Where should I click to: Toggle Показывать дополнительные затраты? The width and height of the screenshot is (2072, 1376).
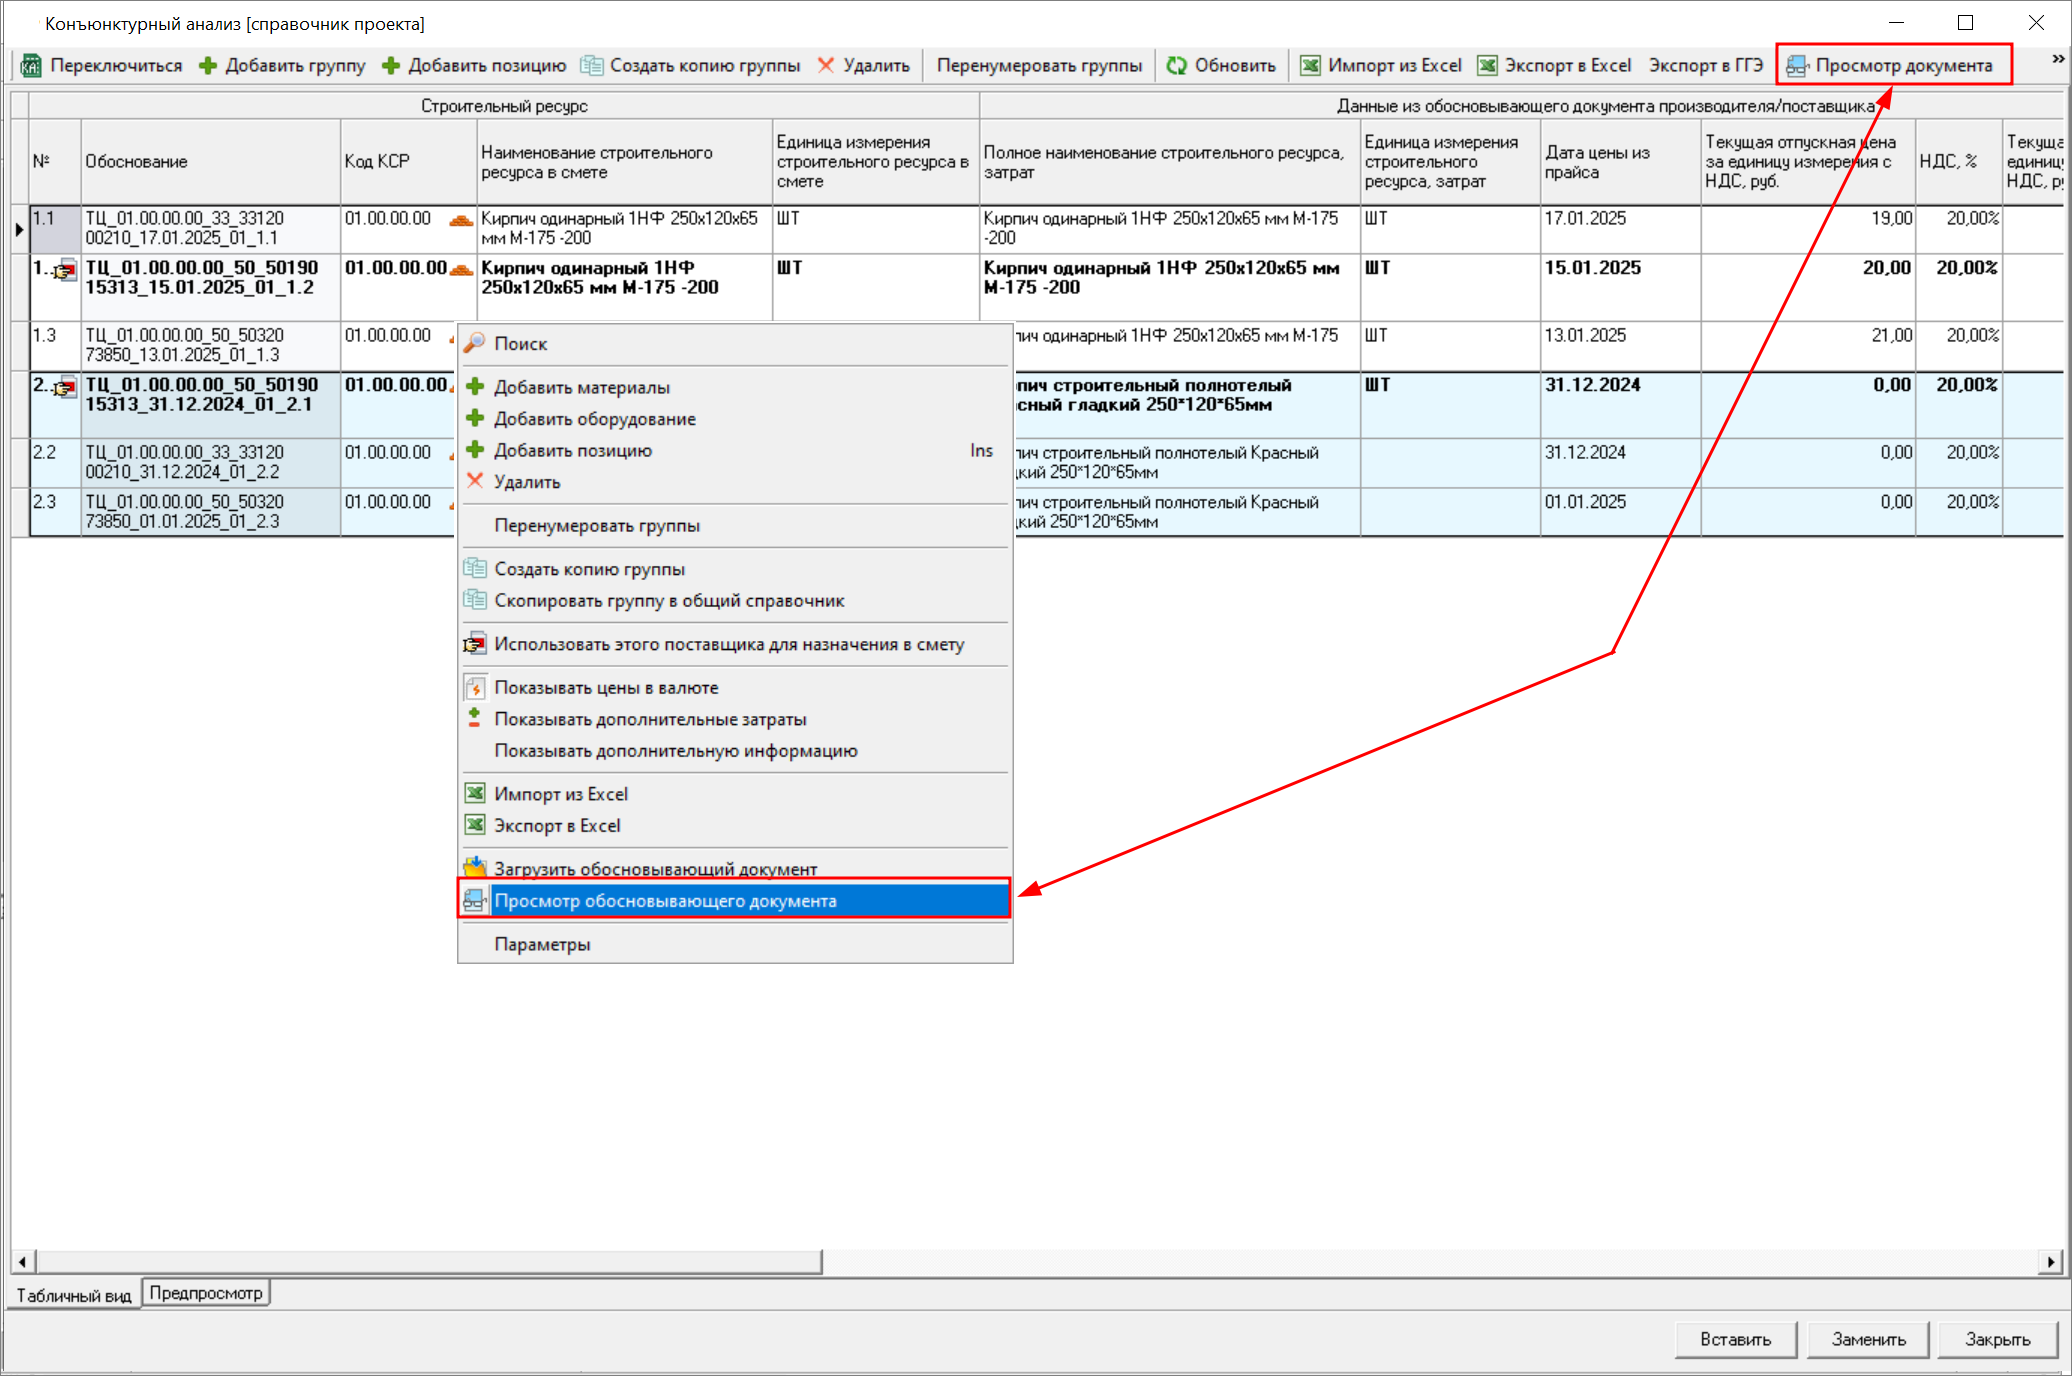(x=734, y=720)
